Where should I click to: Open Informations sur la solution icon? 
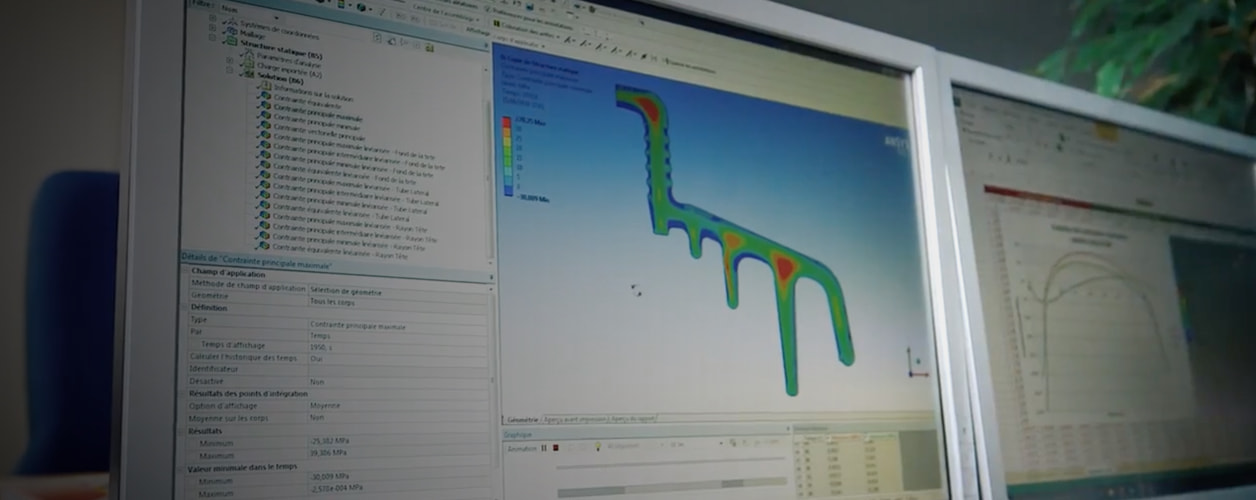point(264,86)
